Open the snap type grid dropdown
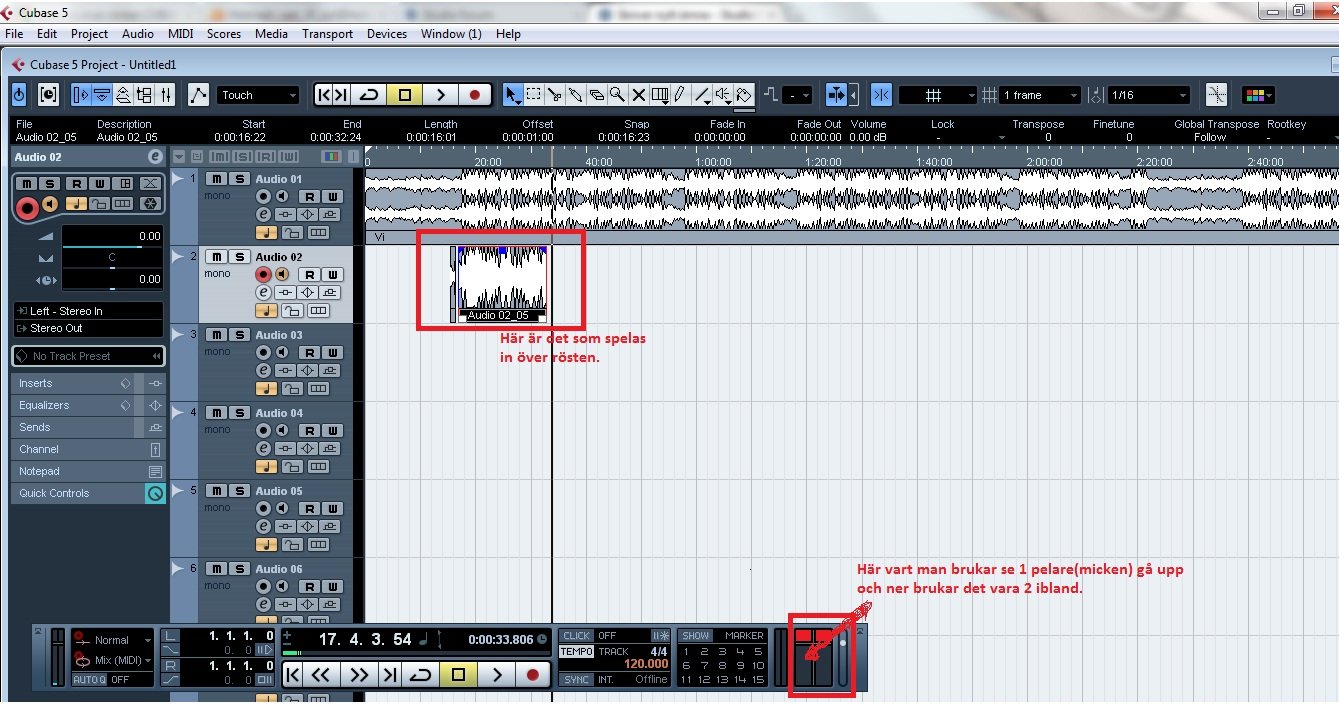Image resolution: width=1339 pixels, height=705 pixels. 937,95
